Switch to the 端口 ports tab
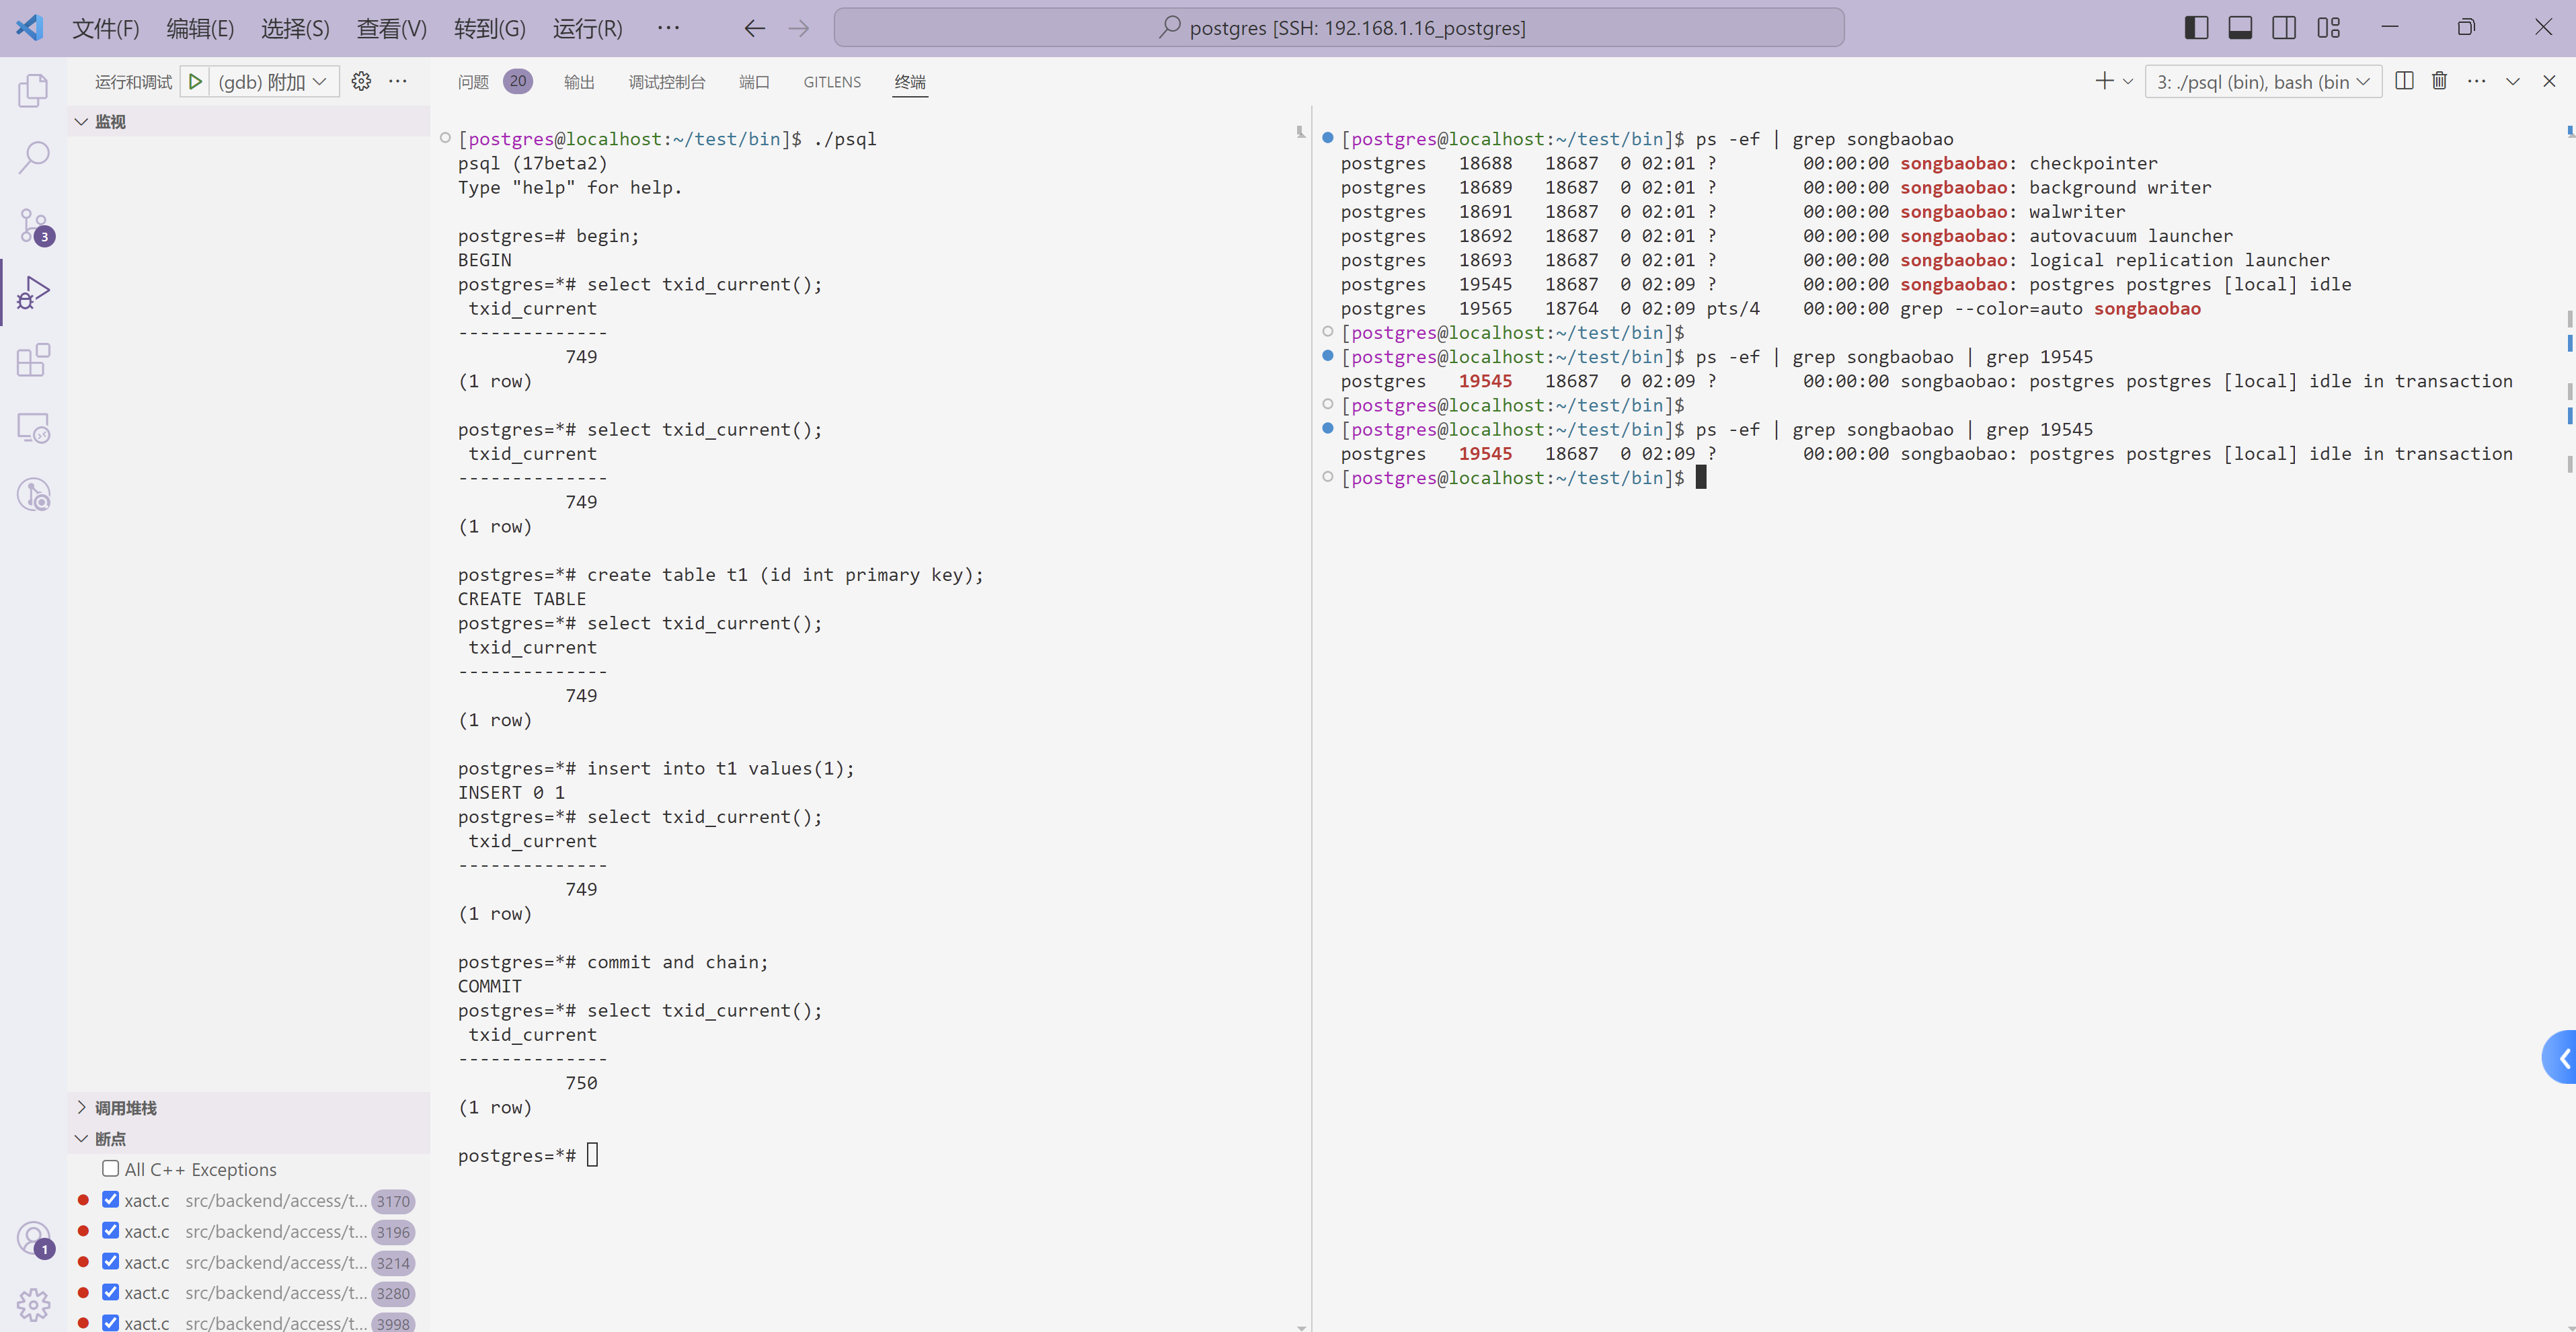 754,82
